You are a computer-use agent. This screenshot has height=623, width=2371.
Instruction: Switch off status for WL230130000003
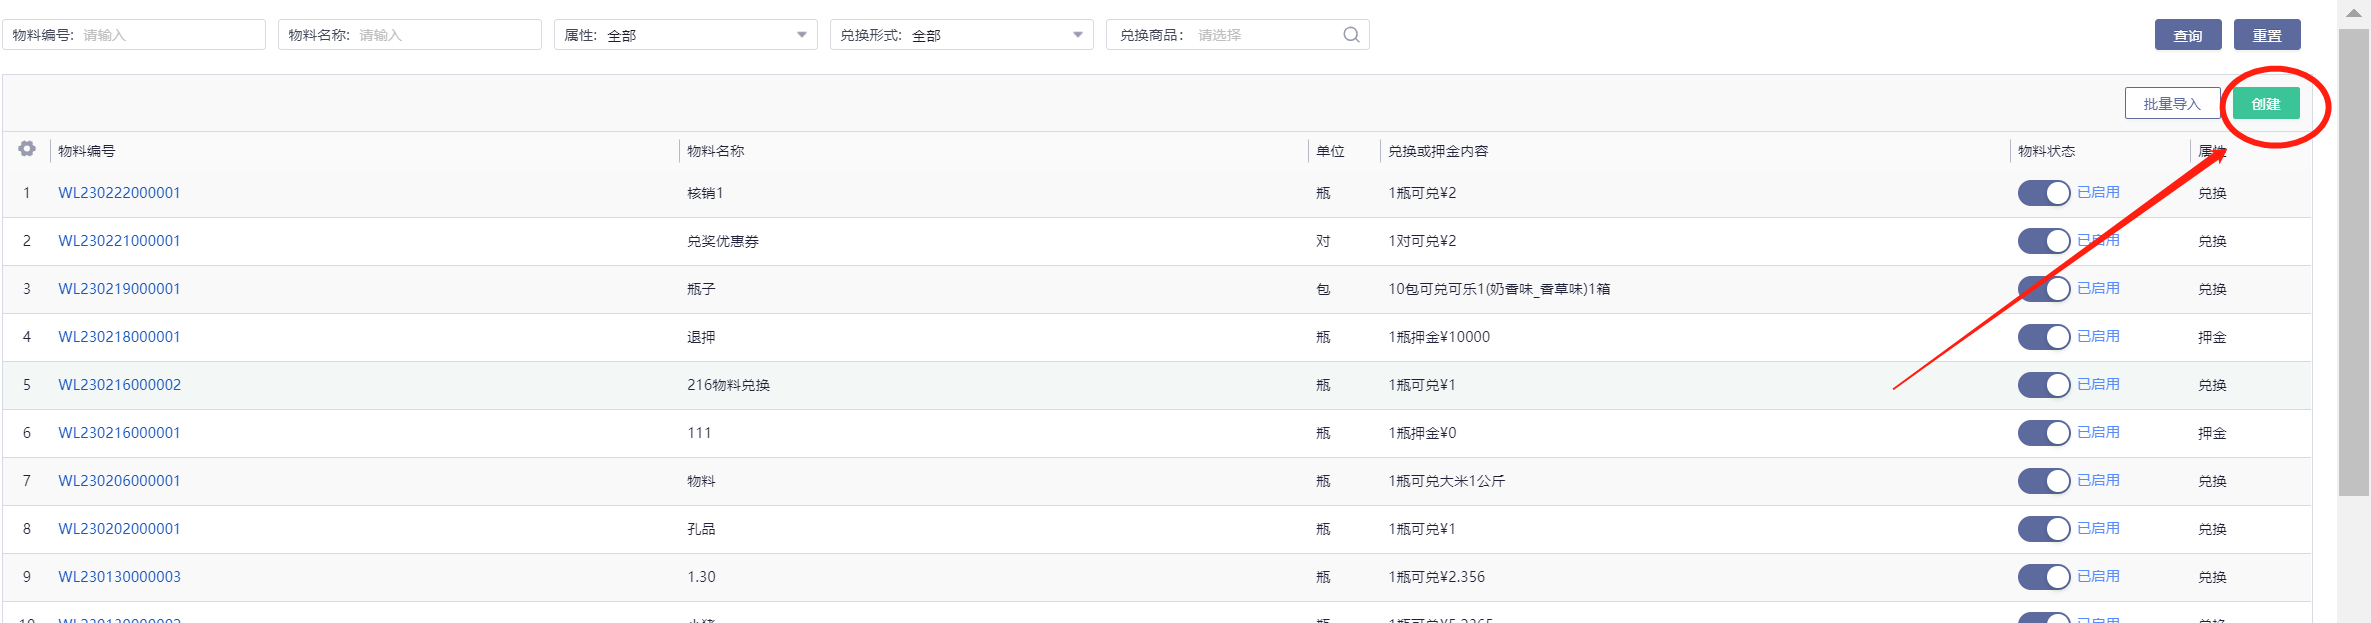point(2043,577)
